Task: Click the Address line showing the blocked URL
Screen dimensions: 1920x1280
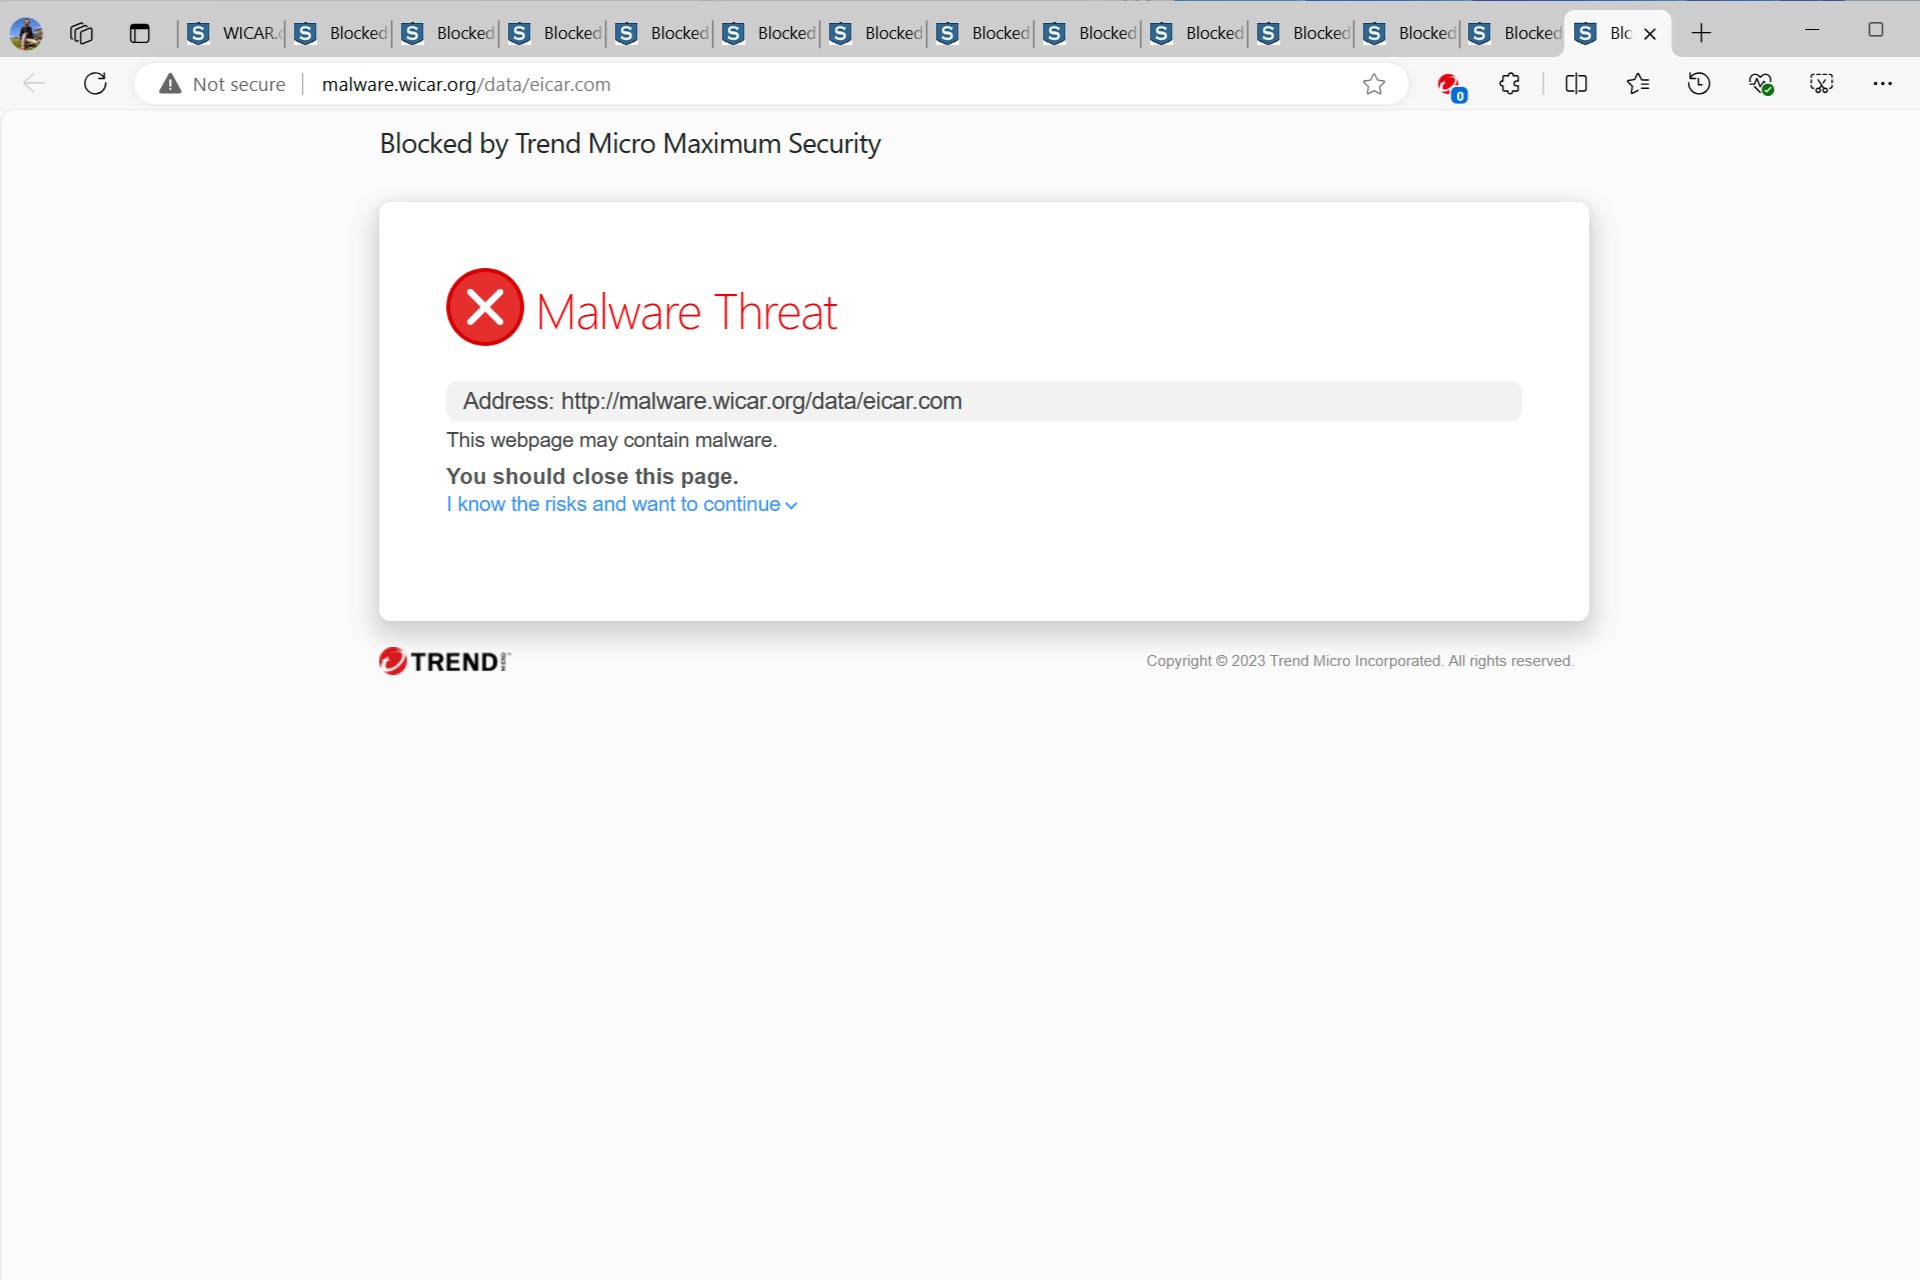Action: [984, 401]
